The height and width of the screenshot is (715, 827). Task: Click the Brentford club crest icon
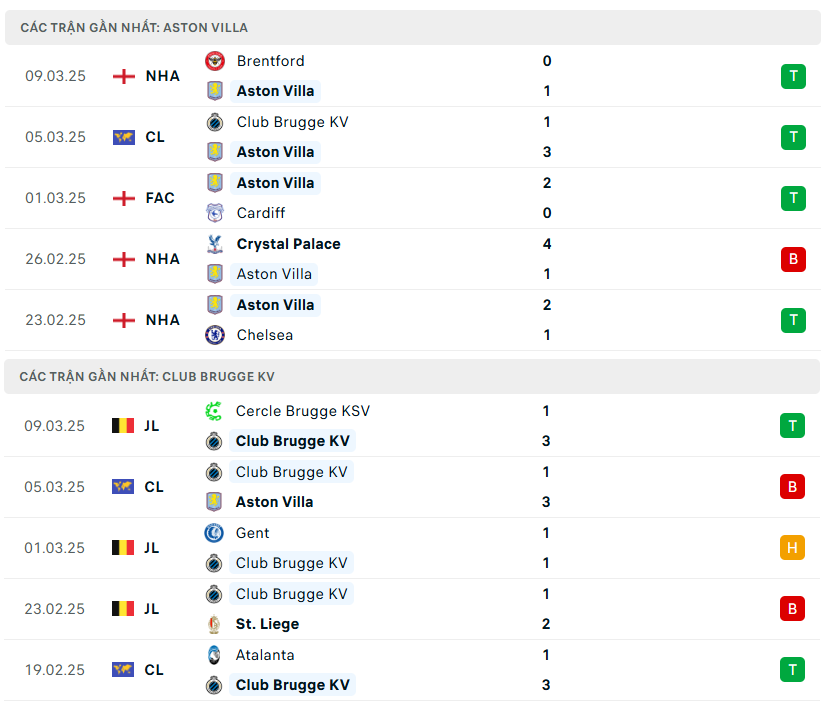215,61
